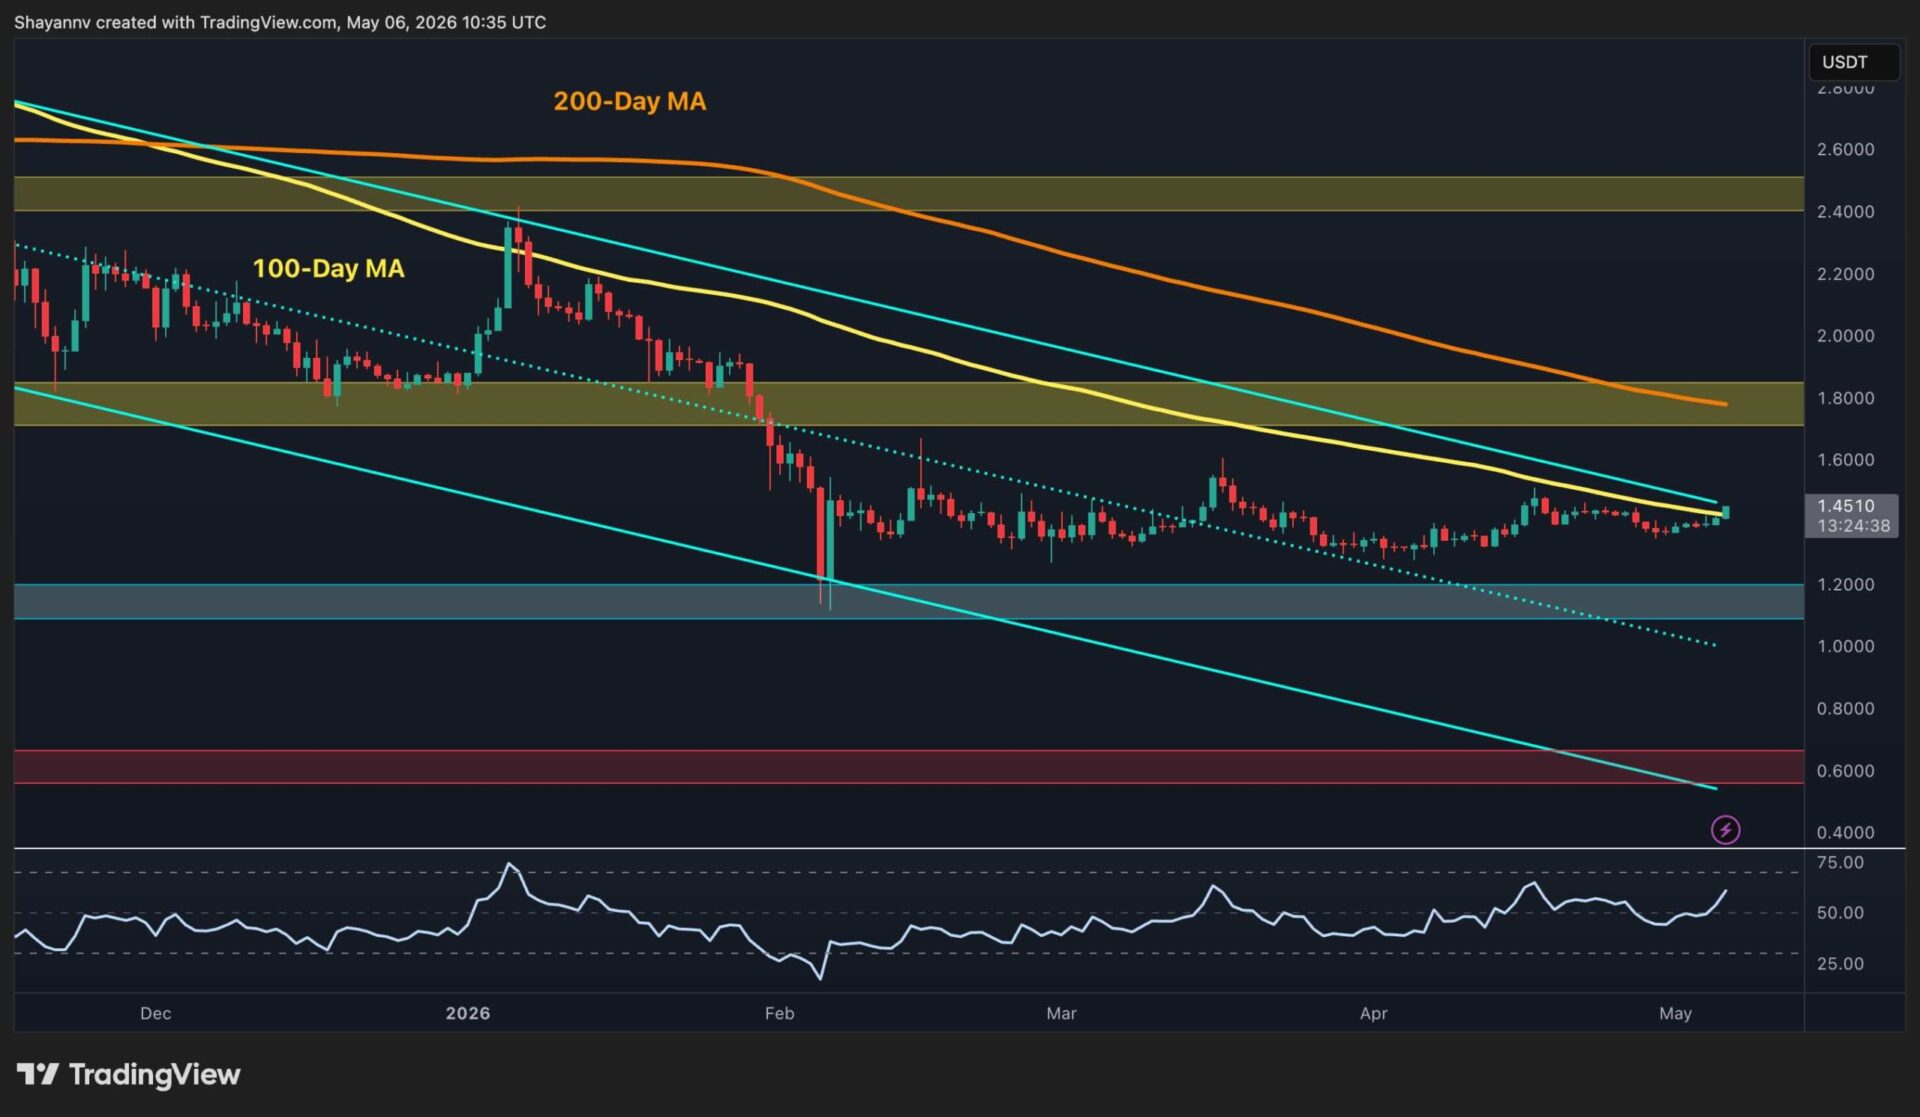Click the candle countdown 13:24:38
Image resolution: width=1920 pixels, height=1117 pixels.
pos(1853,526)
